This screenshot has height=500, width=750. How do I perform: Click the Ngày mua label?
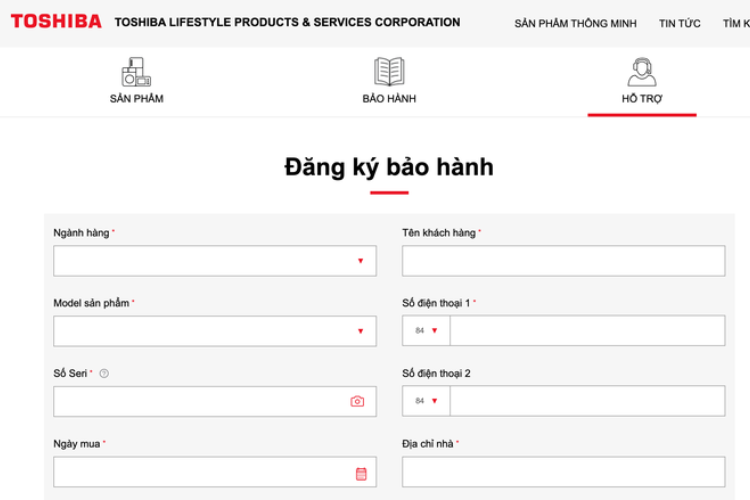[x=77, y=444]
